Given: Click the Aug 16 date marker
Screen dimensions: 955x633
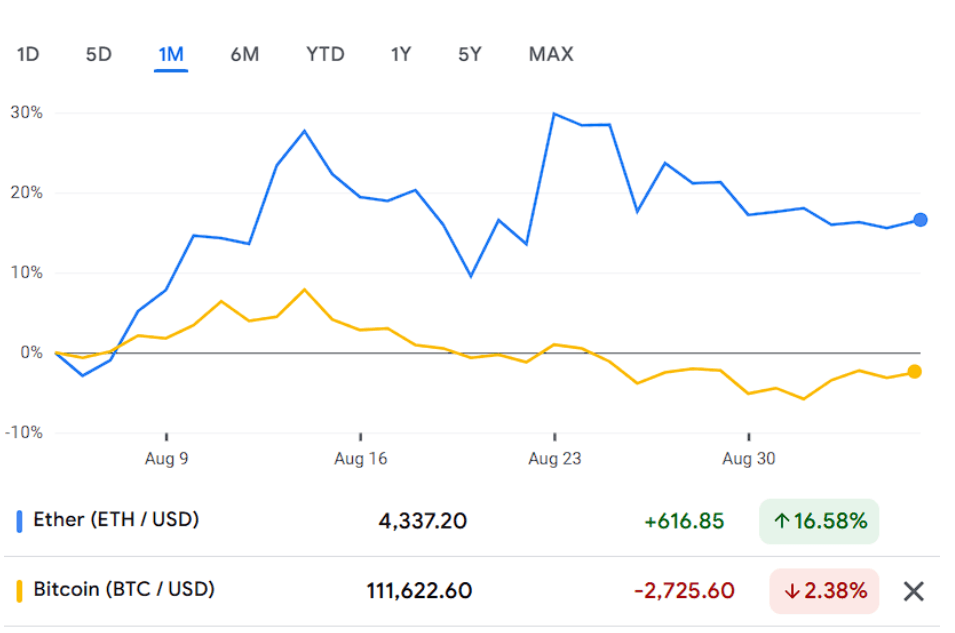Looking at the screenshot, I should 360,459.
